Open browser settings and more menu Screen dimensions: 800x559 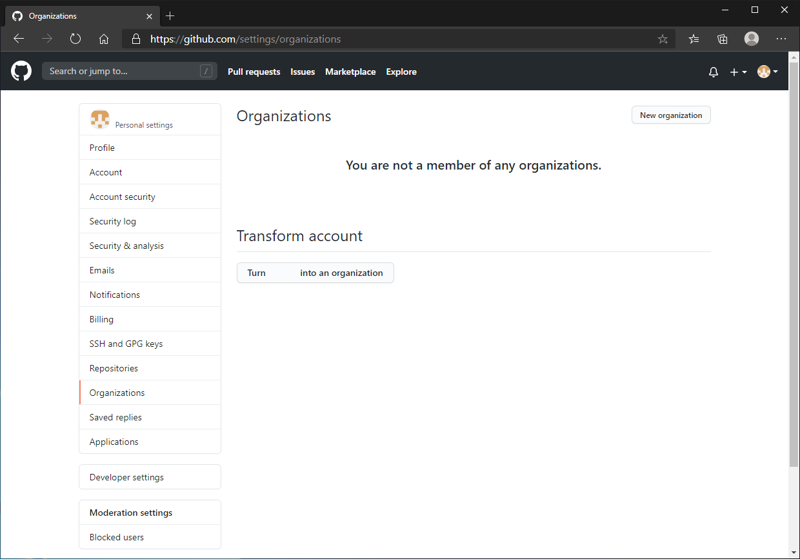pyautogui.click(x=781, y=39)
